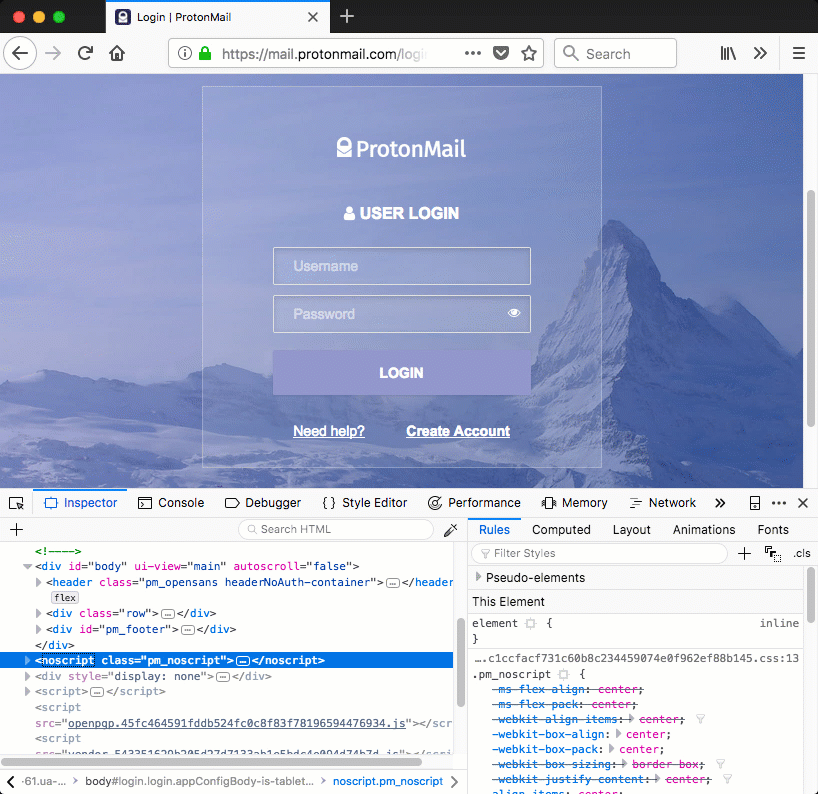Screen dimensions: 818x794
Task: Toggle the pseudo-classes panel
Action: (773, 554)
